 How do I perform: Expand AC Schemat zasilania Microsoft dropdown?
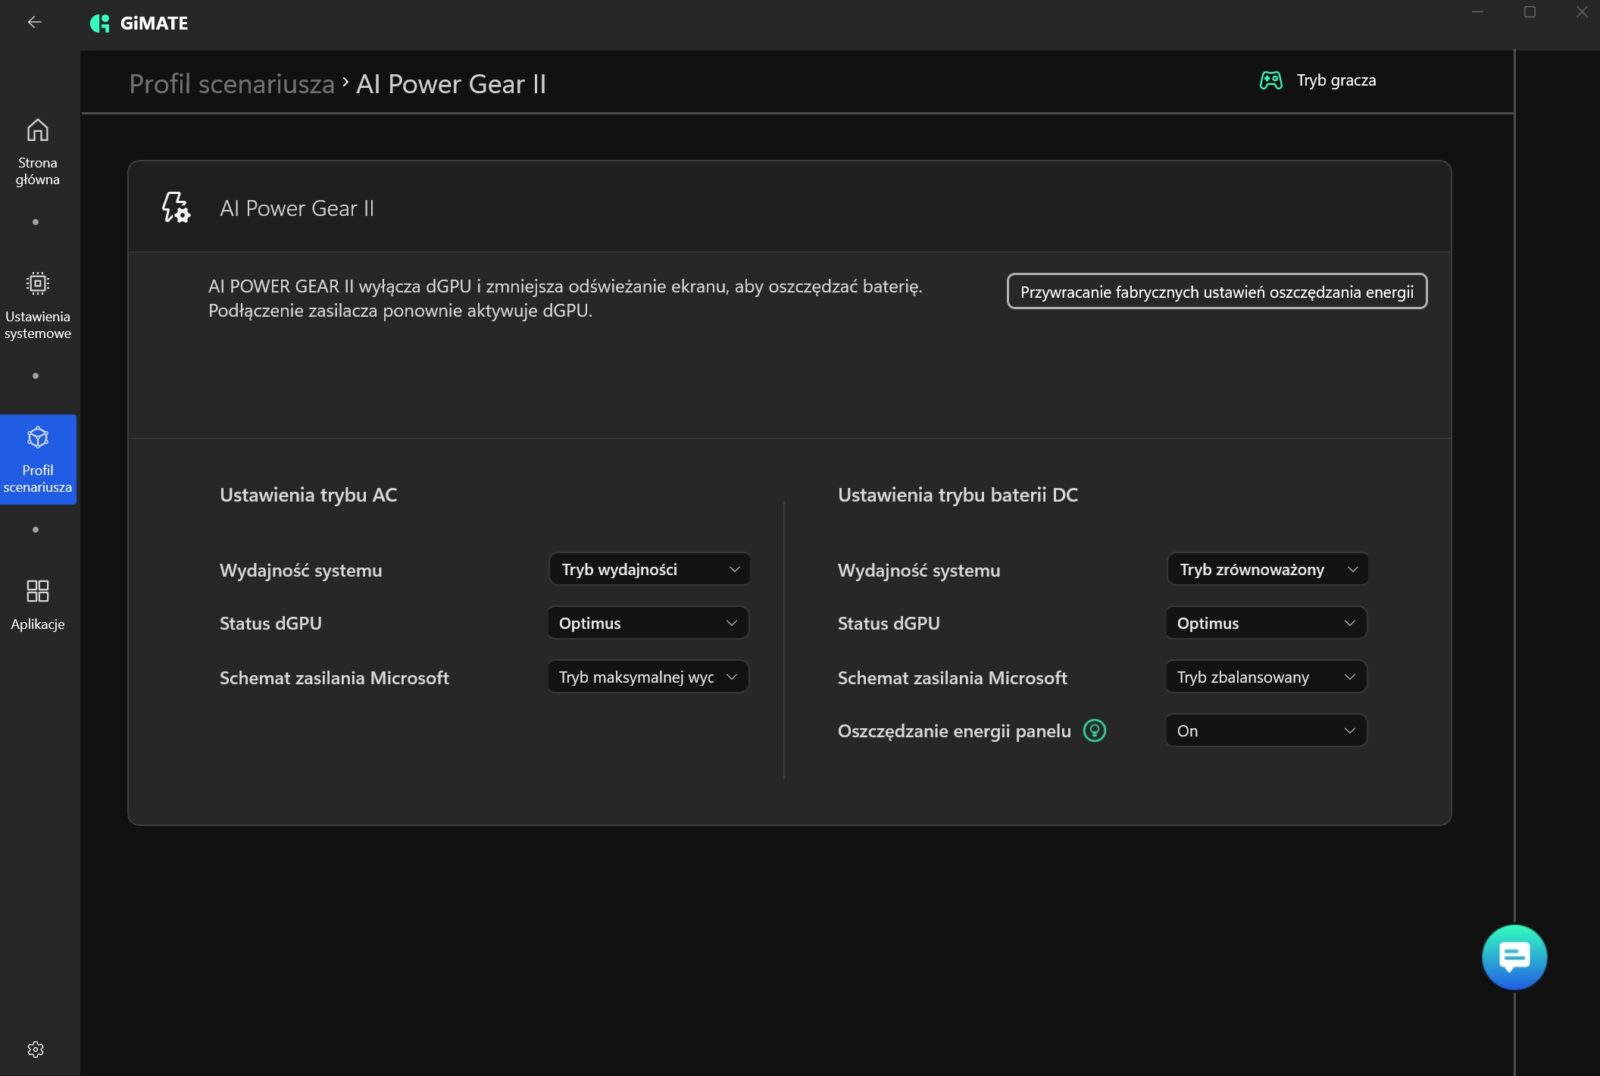coord(647,677)
